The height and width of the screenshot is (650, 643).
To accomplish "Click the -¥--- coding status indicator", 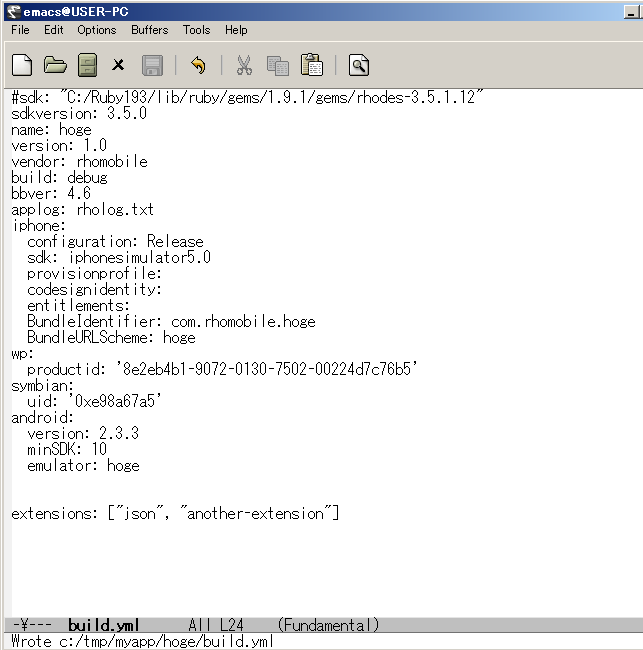I will [32, 625].
